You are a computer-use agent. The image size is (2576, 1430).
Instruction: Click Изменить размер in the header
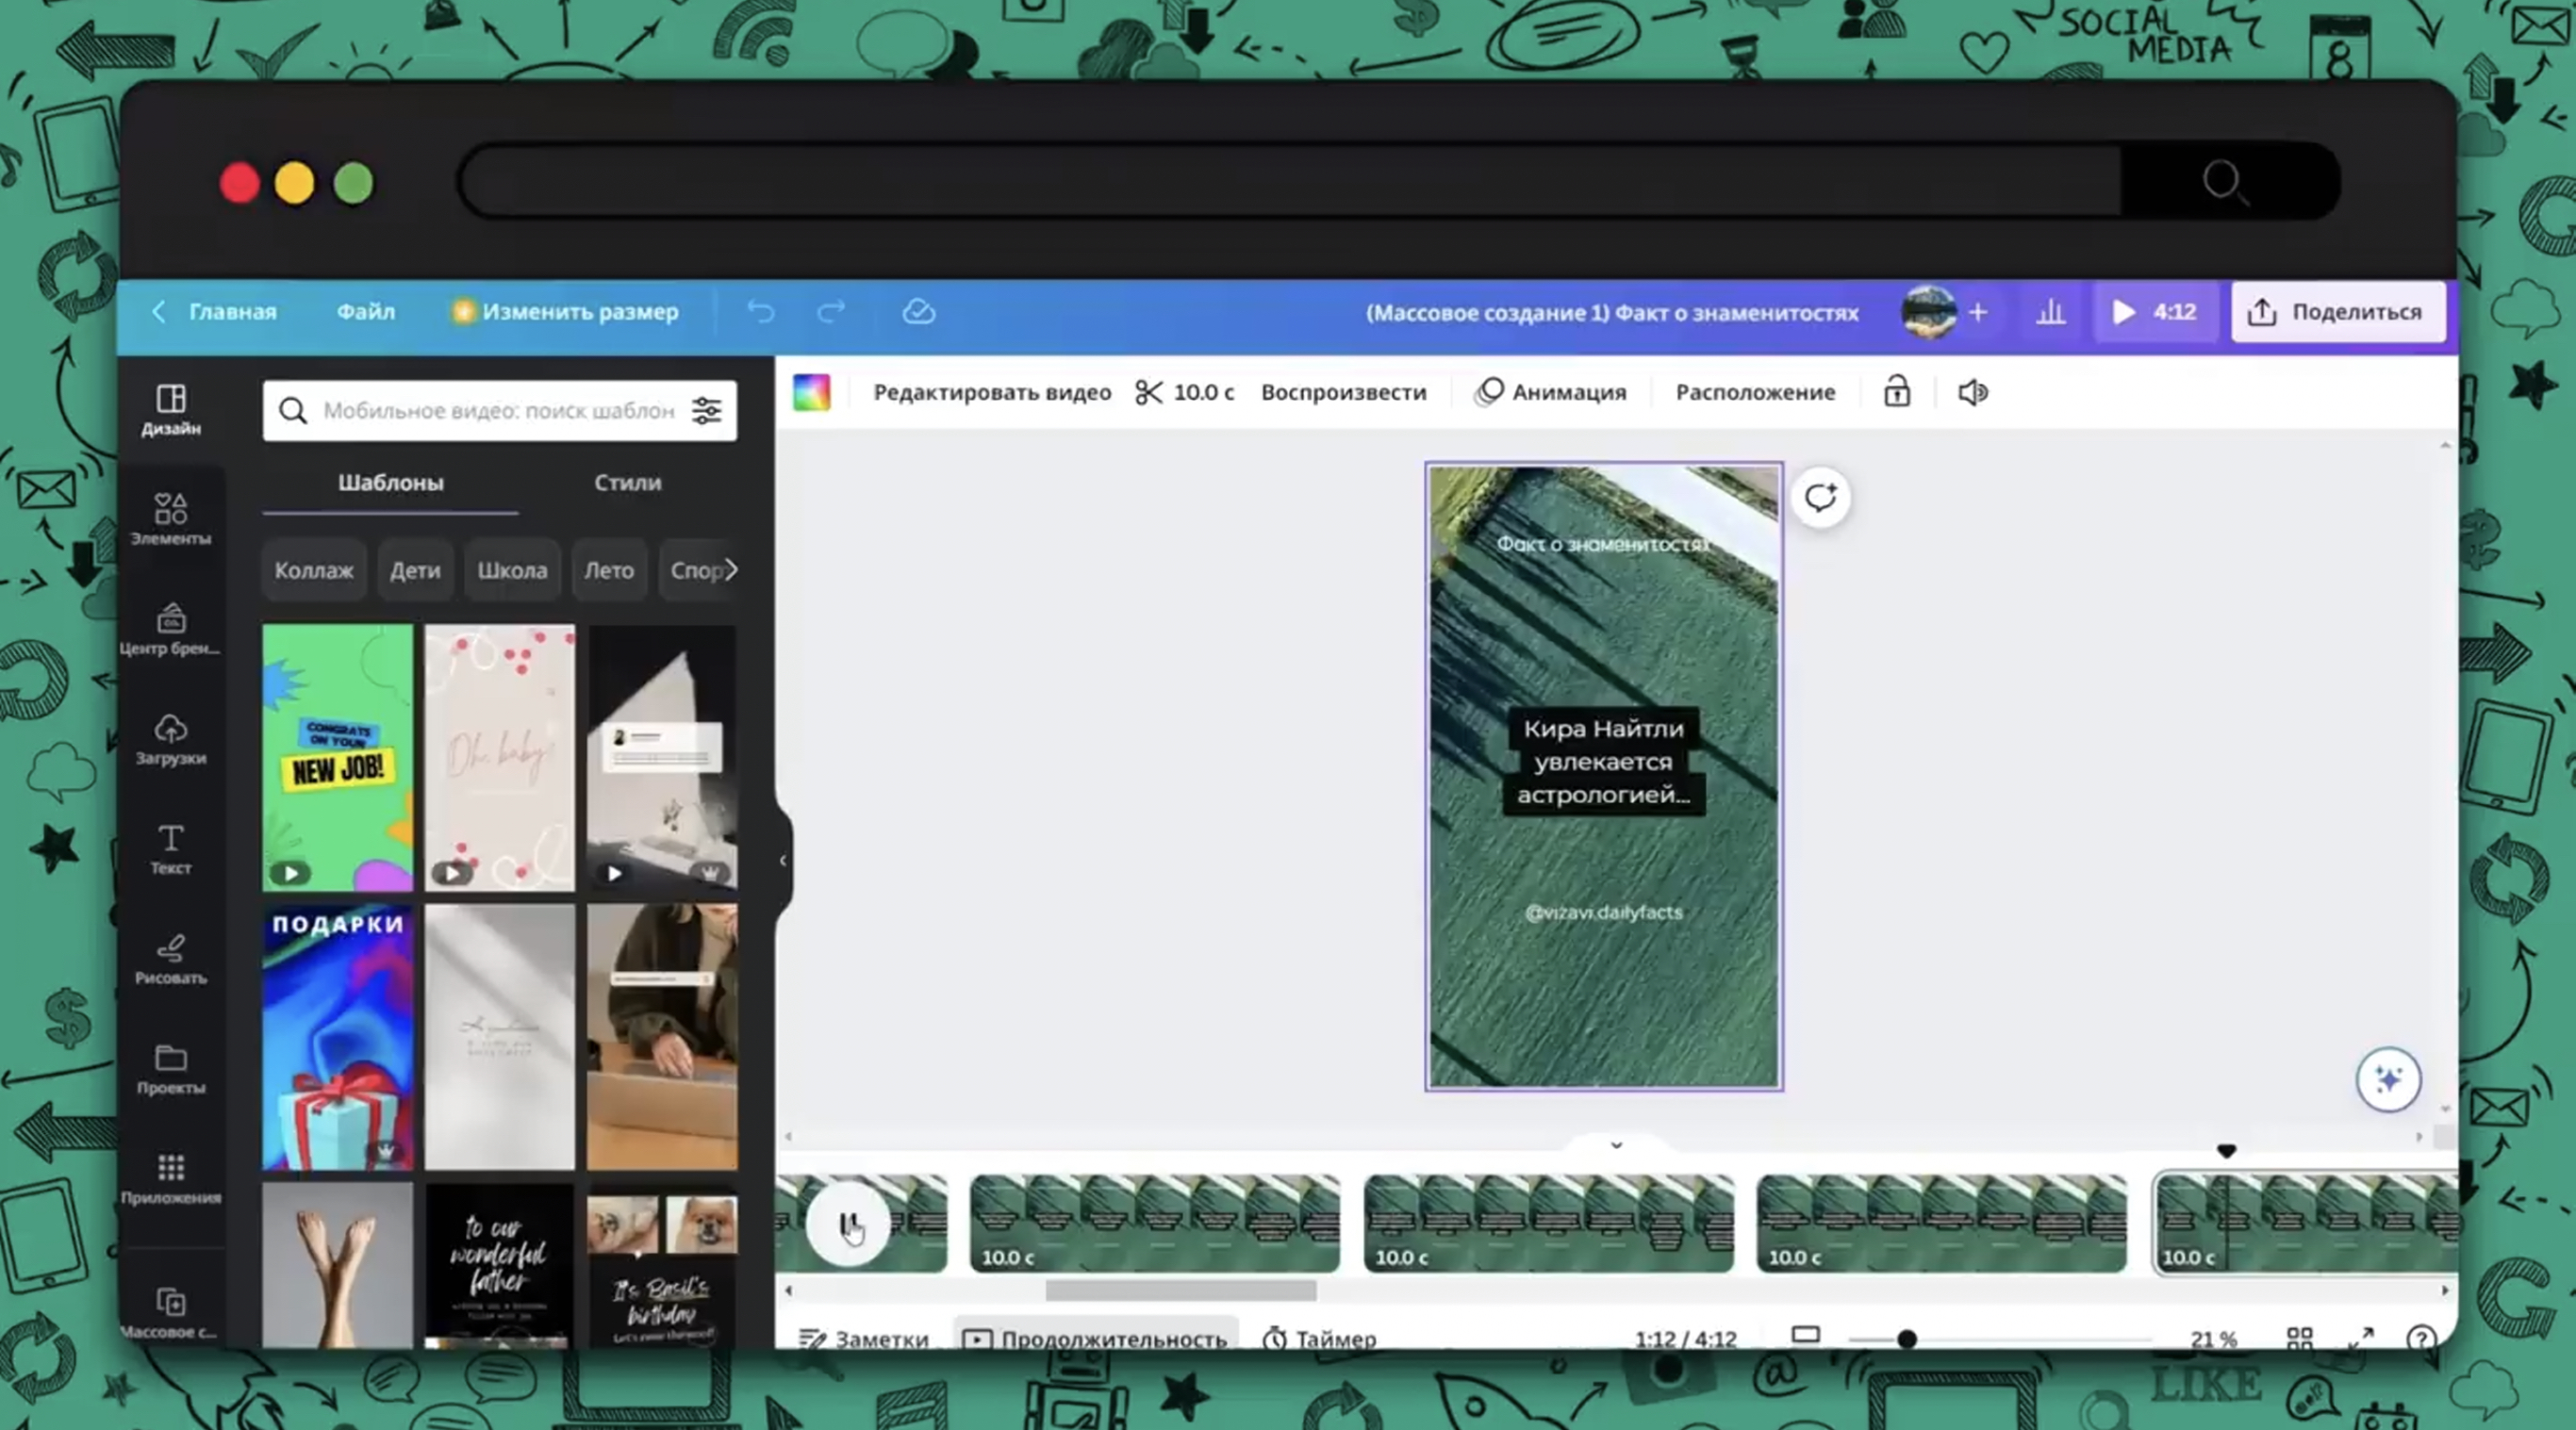point(565,312)
